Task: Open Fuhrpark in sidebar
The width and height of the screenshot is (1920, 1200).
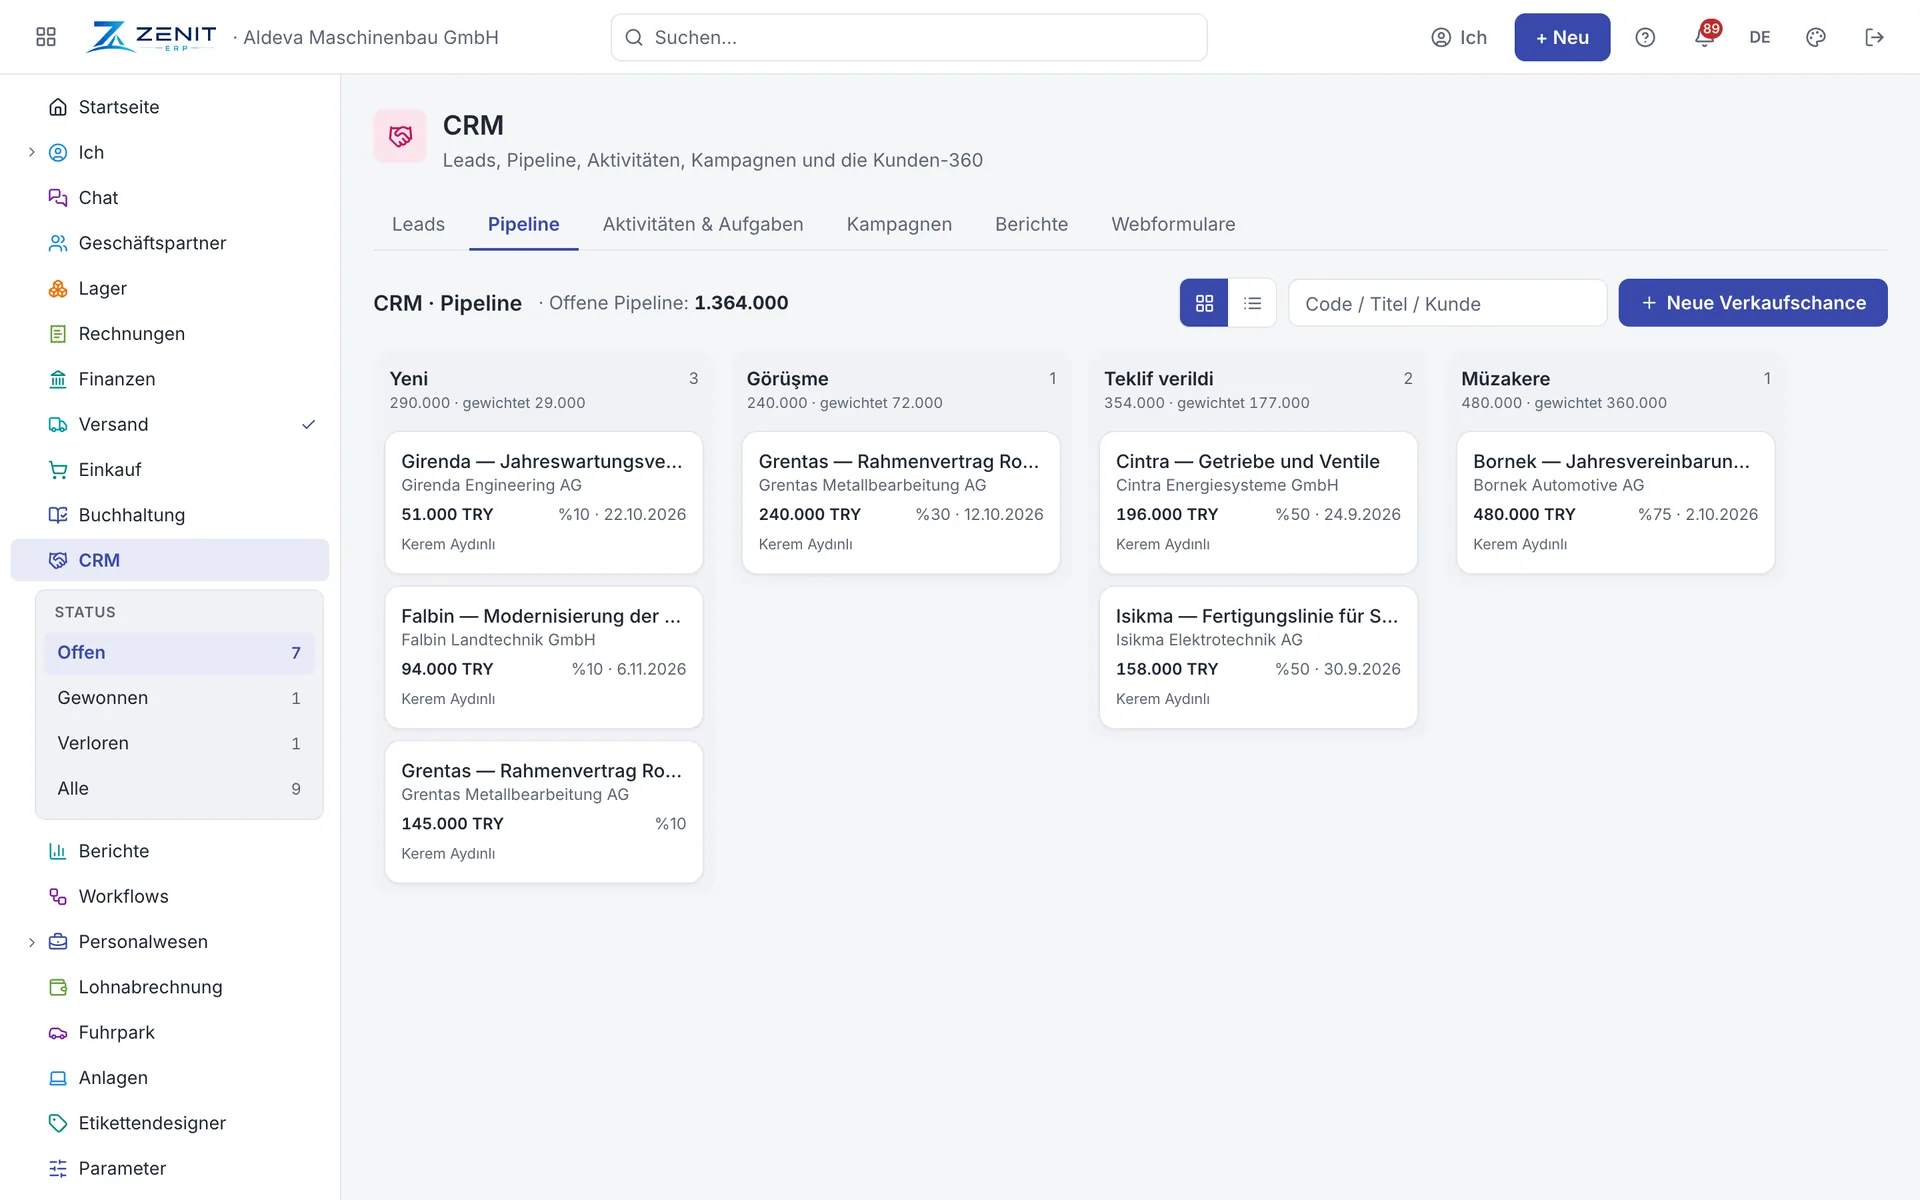Action: tap(170, 1032)
